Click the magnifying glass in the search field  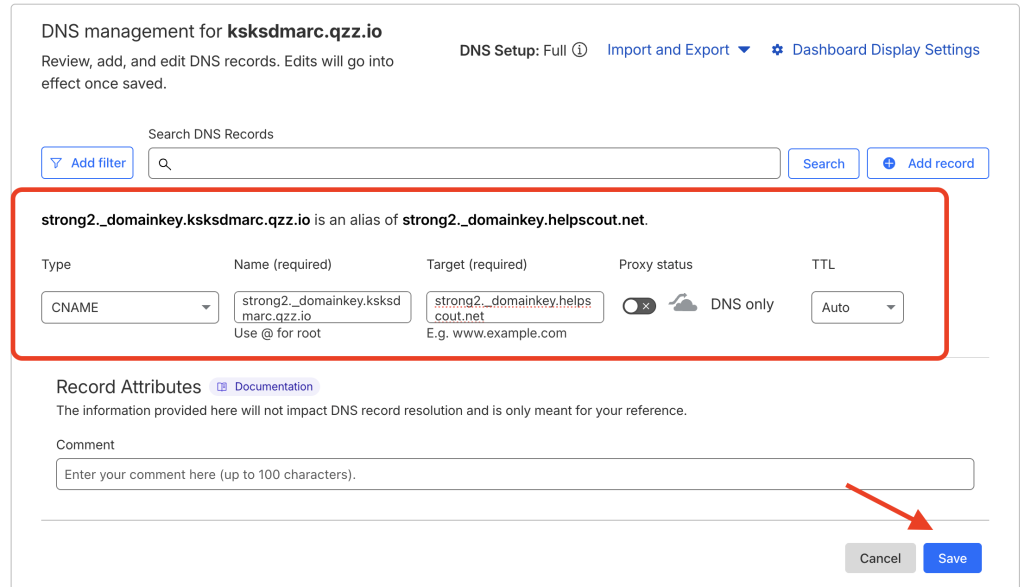[x=165, y=164]
